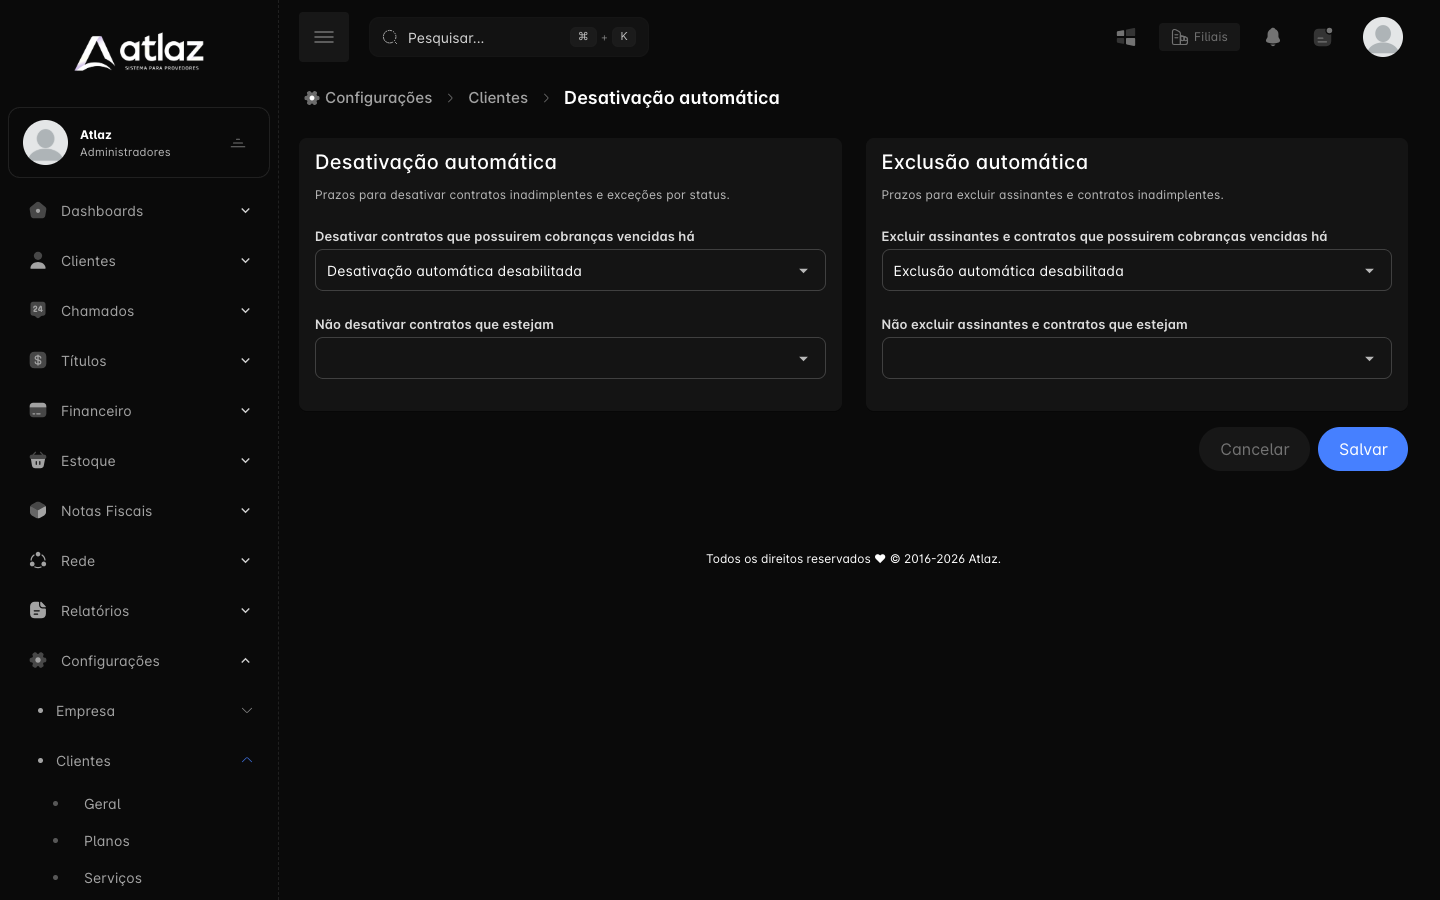
Task: Open the notifications bell
Action: tap(1273, 37)
